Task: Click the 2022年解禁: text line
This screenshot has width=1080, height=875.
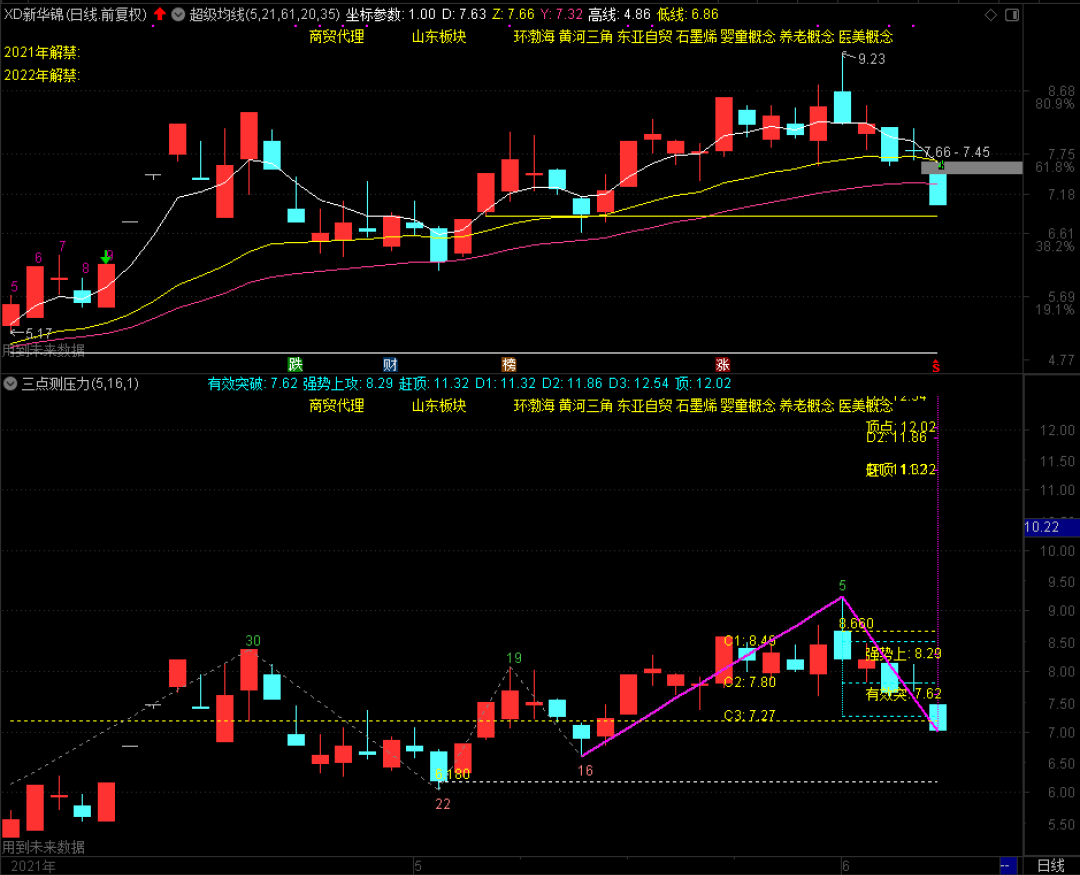Action: coord(42,75)
